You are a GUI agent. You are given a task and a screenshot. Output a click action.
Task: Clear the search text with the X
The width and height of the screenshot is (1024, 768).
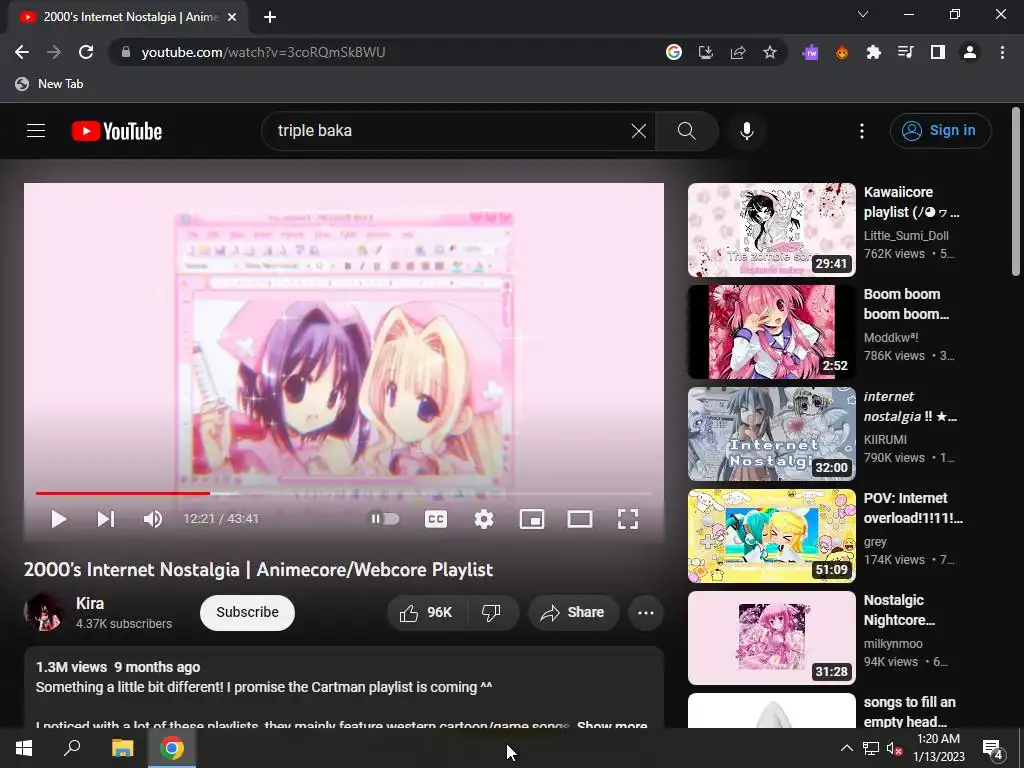pos(639,131)
